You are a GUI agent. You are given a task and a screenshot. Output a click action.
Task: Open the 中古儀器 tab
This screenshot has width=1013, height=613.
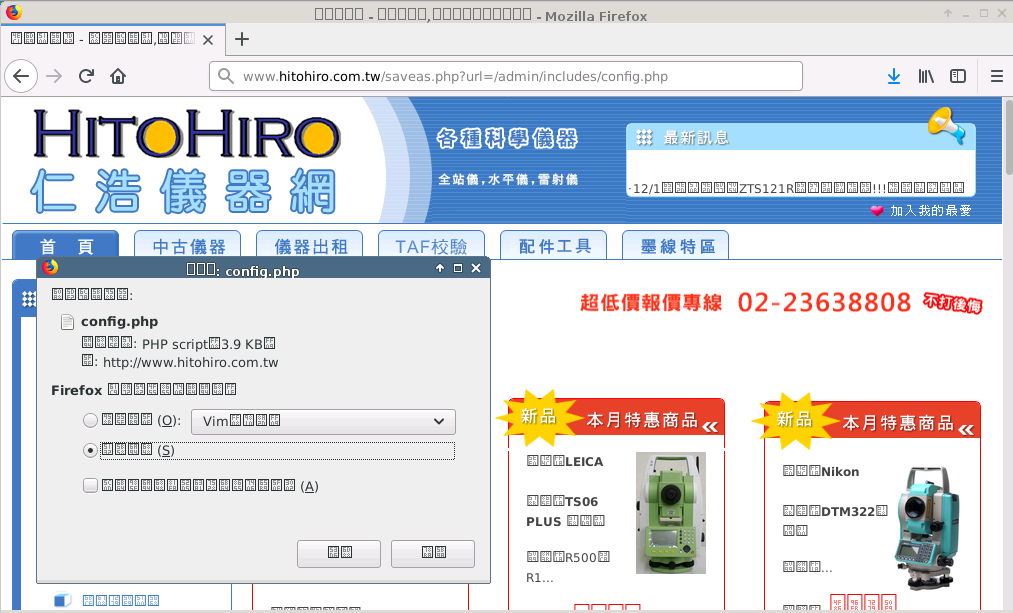tap(188, 245)
